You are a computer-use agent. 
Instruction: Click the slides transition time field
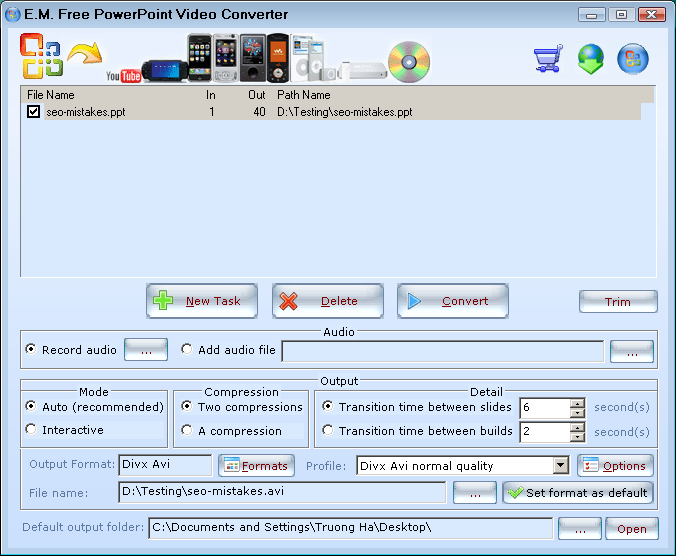545,408
